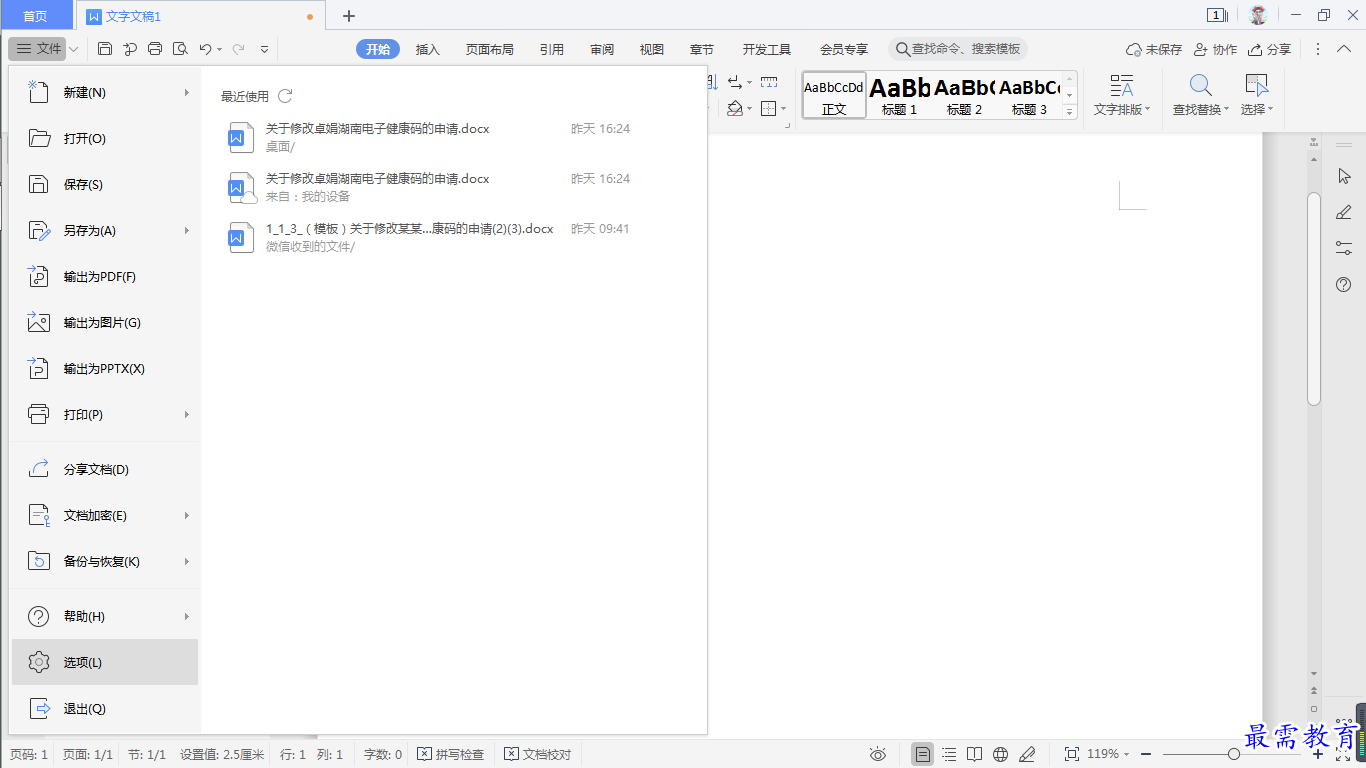Open the customize quick access toolbar dropdown
The width and height of the screenshot is (1366, 768).
click(x=264, y=49)
